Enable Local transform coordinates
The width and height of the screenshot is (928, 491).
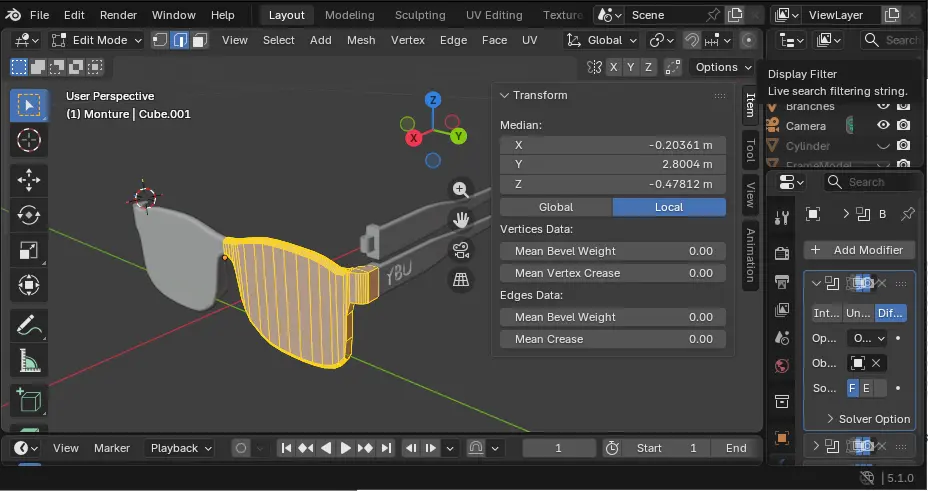669,207
